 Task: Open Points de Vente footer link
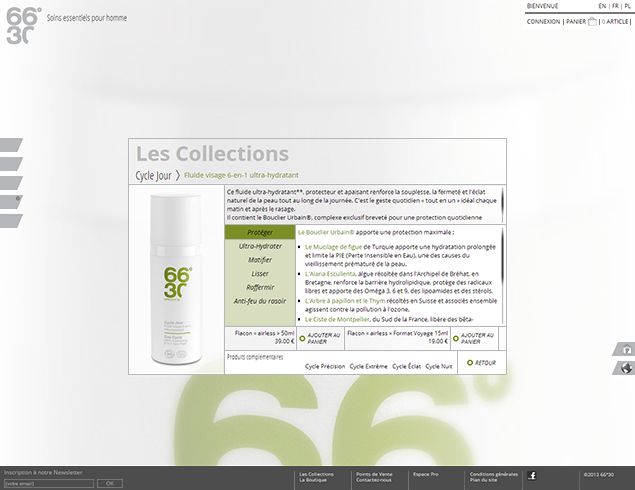pos(374,474)
